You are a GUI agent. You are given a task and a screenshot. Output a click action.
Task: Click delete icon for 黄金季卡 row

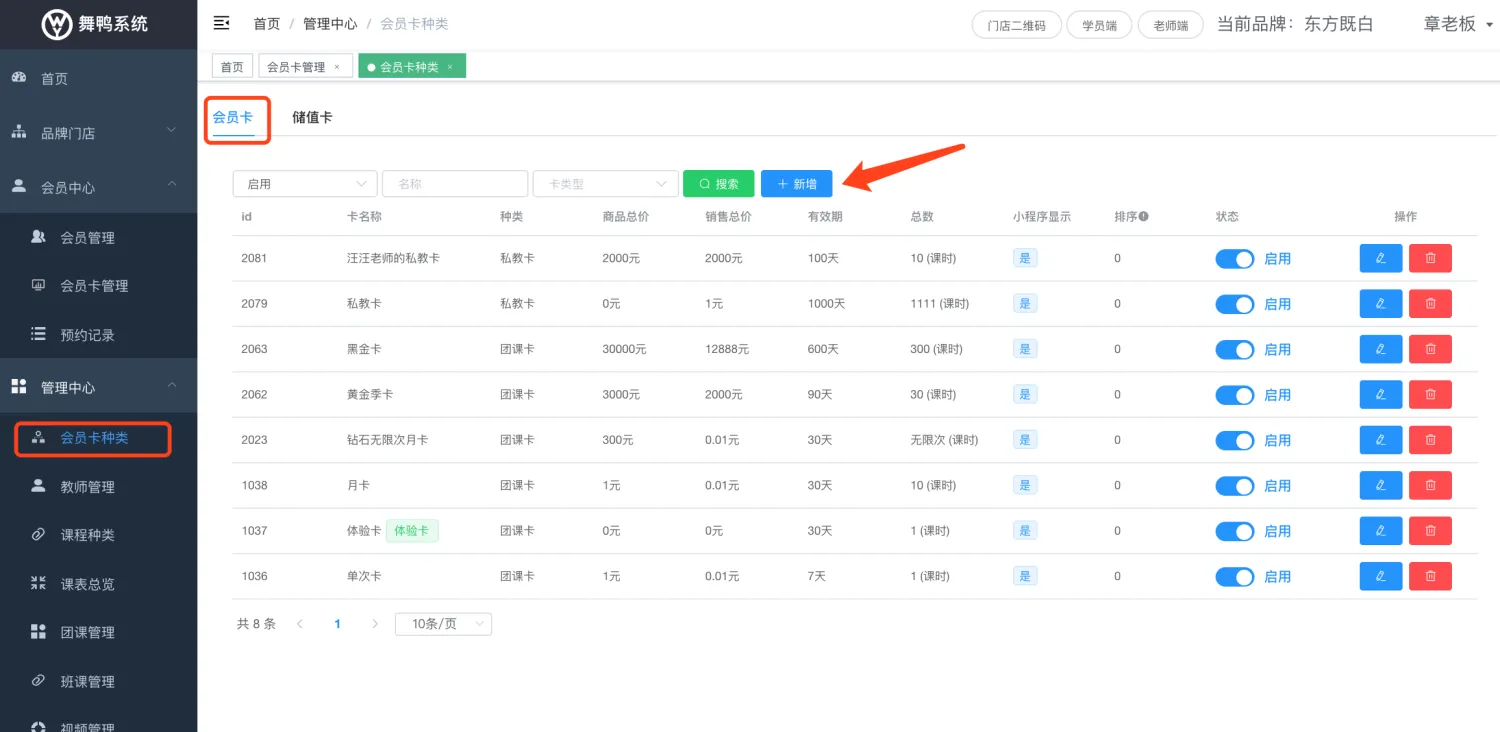pyautogui.click(x=1430, y=394)
